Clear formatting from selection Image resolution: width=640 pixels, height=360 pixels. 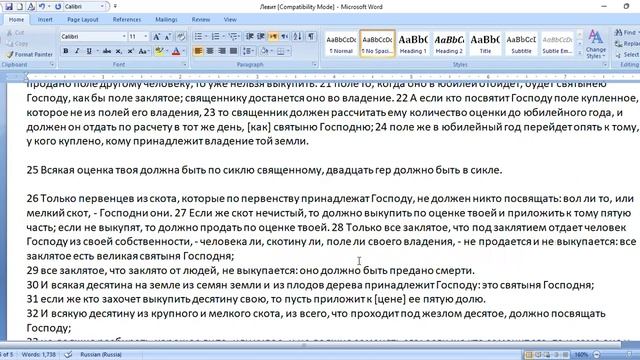point(181,37)
